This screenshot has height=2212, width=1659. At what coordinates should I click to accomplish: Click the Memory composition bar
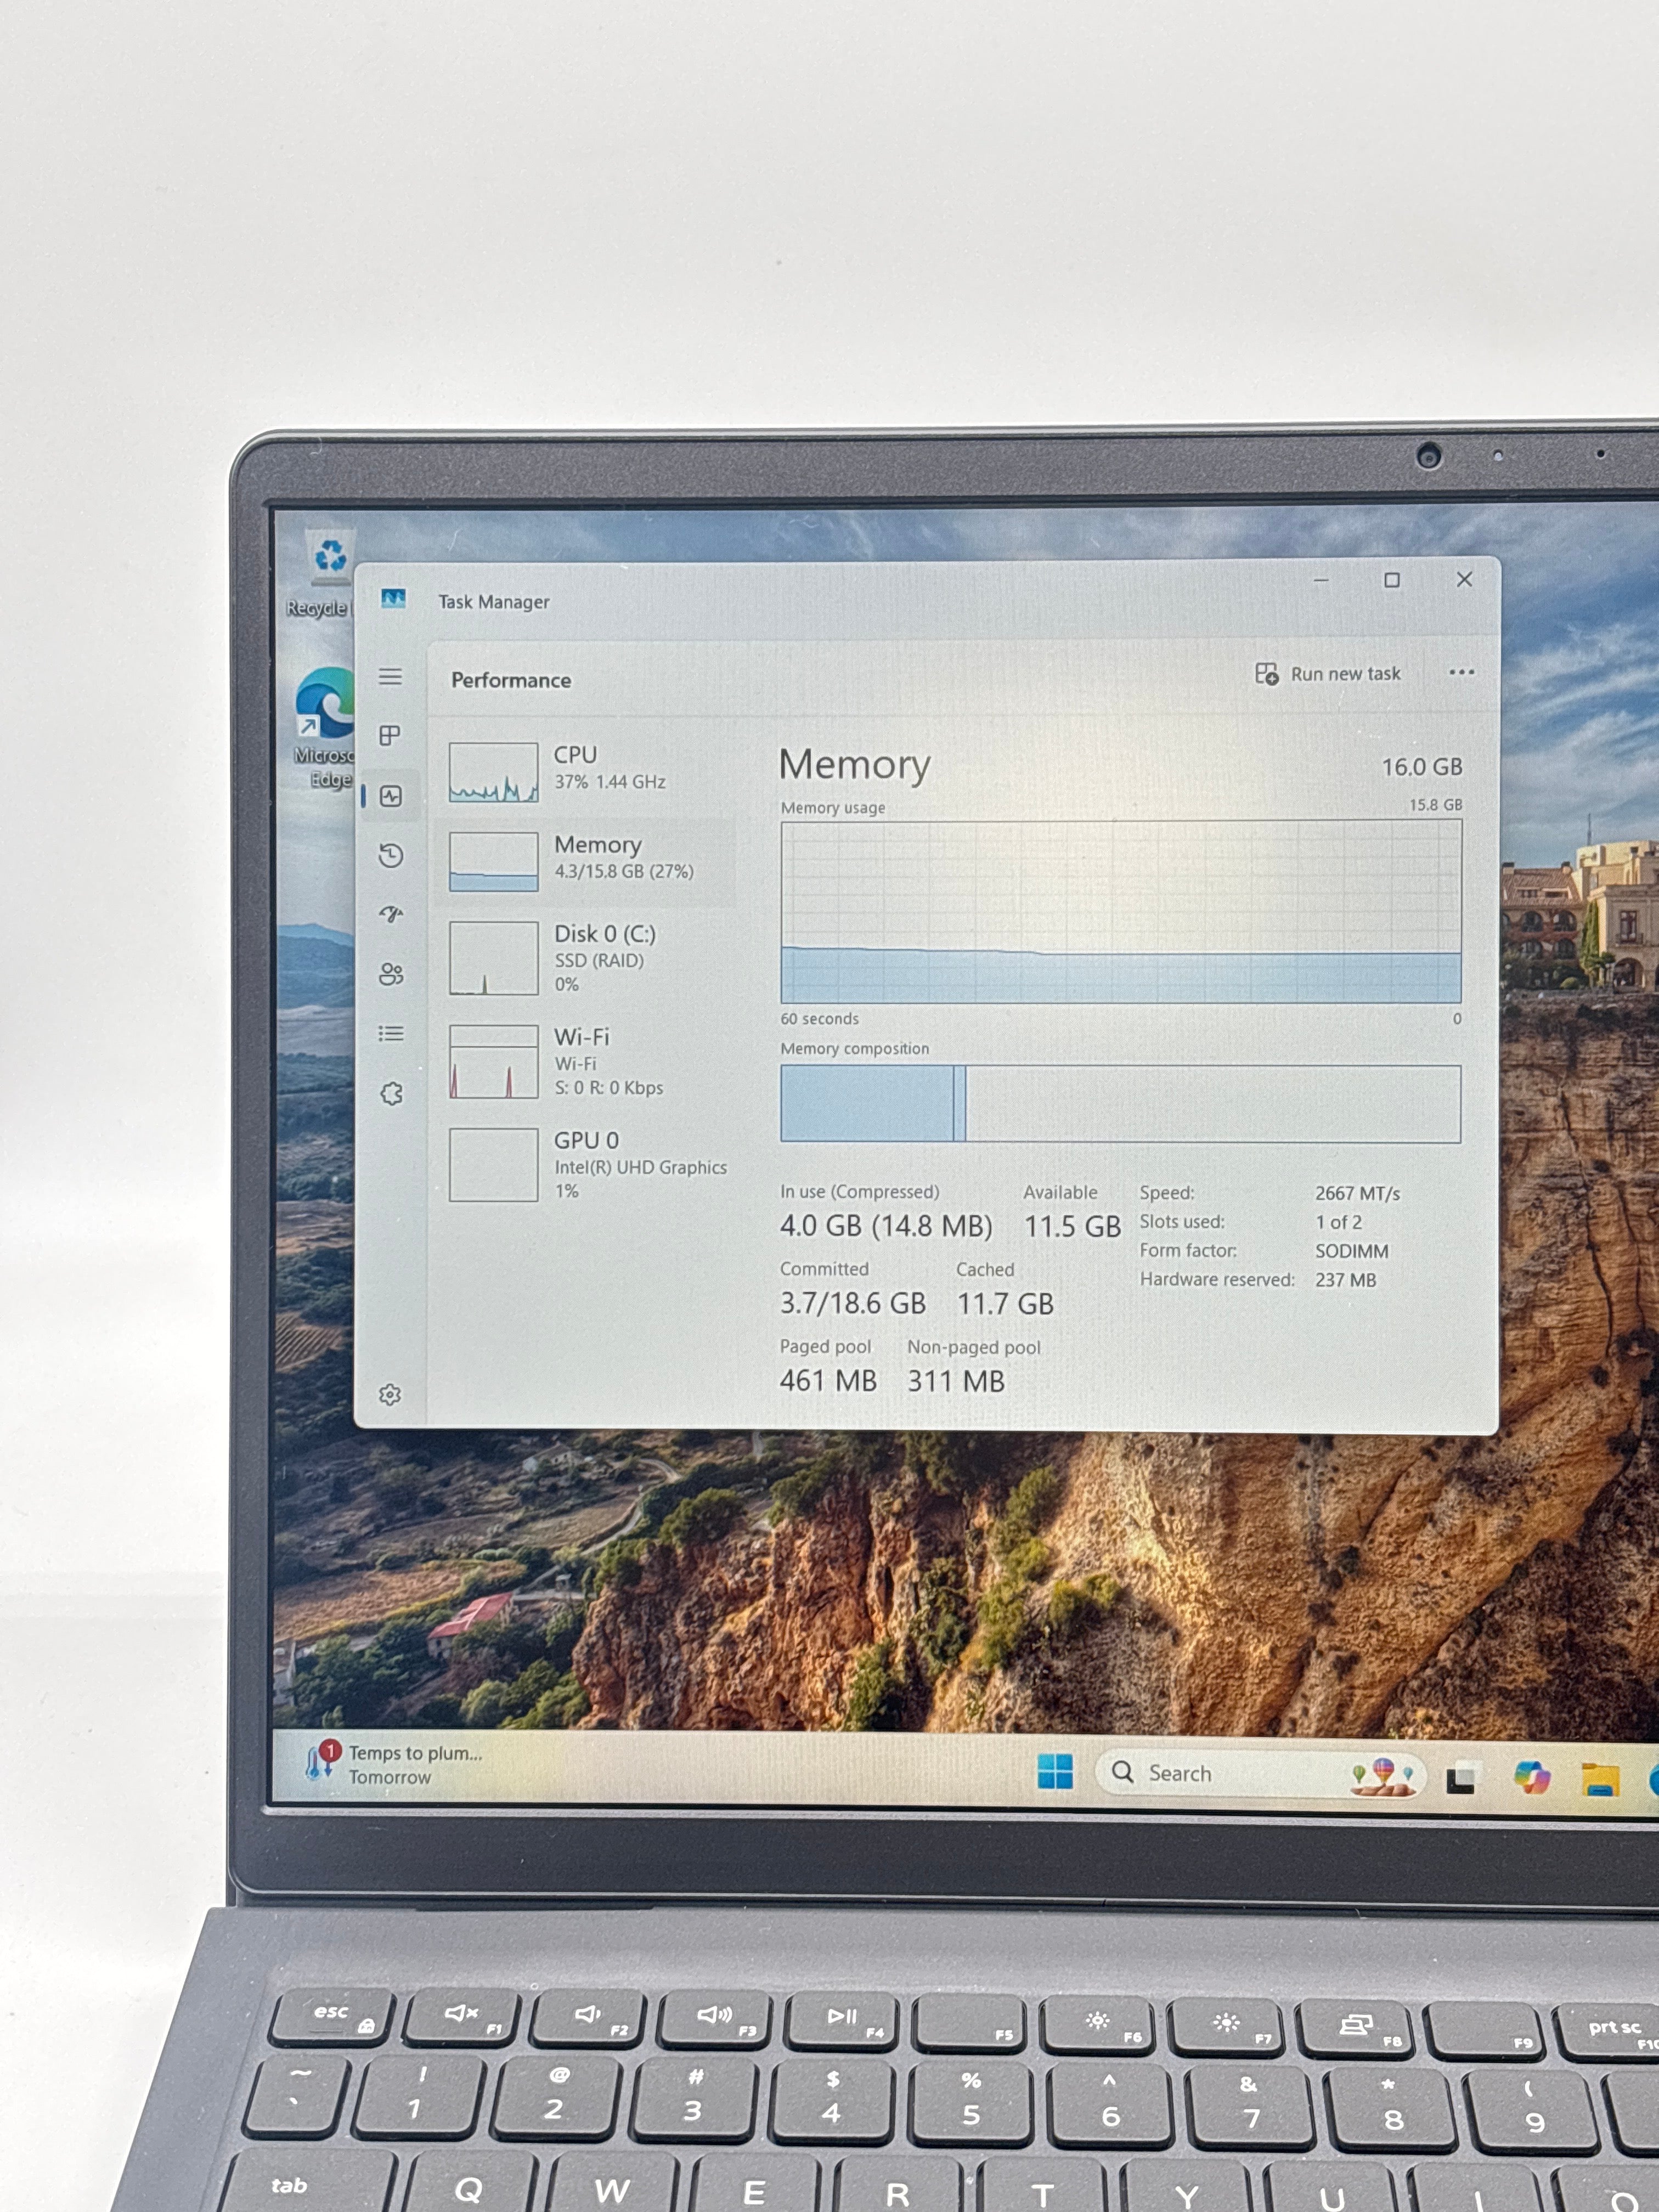1121,1104
